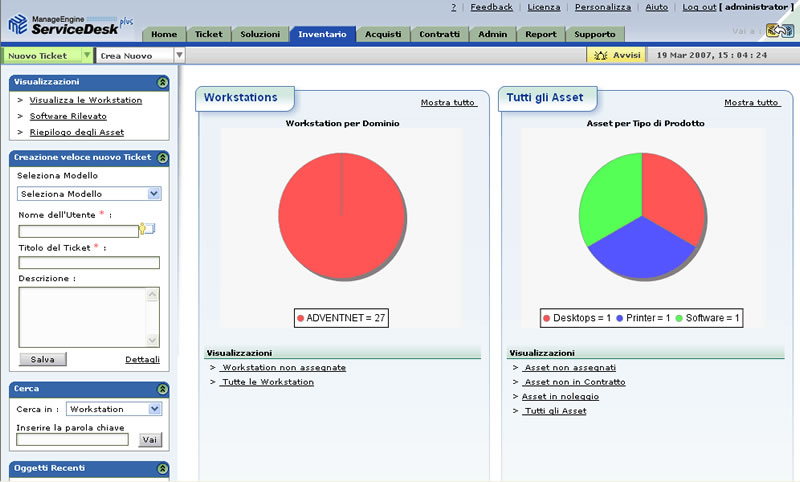The image size is (800, 482).
Task: Click the quick jump icon at top right
Action: click(x=779, y=31)
